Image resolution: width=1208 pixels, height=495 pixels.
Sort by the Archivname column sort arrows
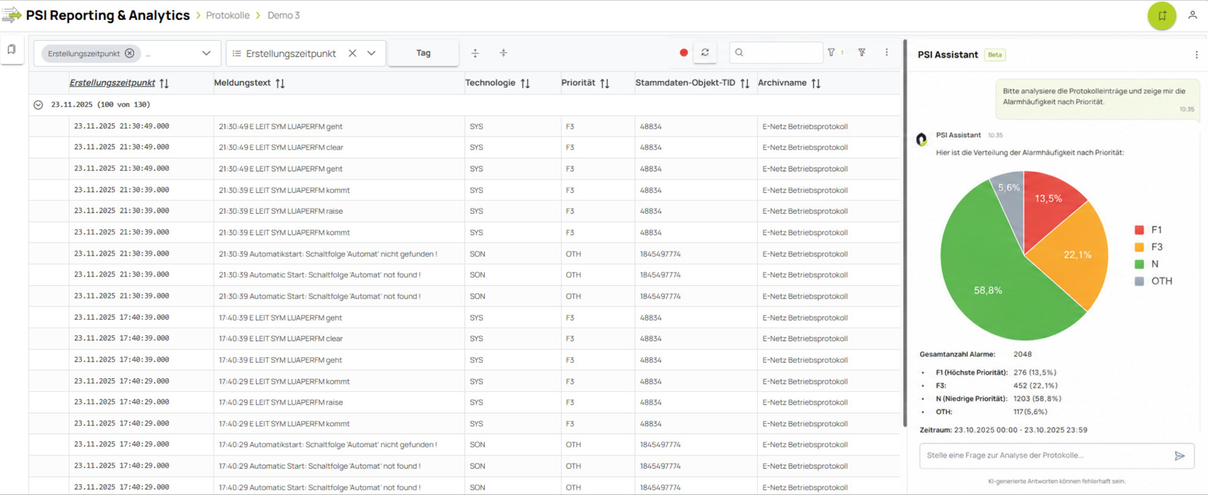pos(816,83)
